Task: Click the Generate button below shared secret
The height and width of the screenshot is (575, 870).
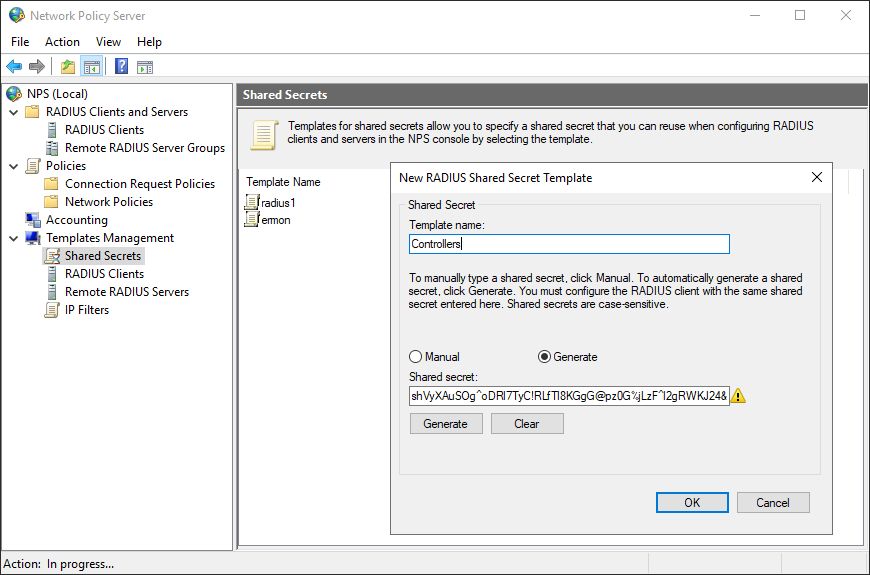Action: (x=446, y=424)
